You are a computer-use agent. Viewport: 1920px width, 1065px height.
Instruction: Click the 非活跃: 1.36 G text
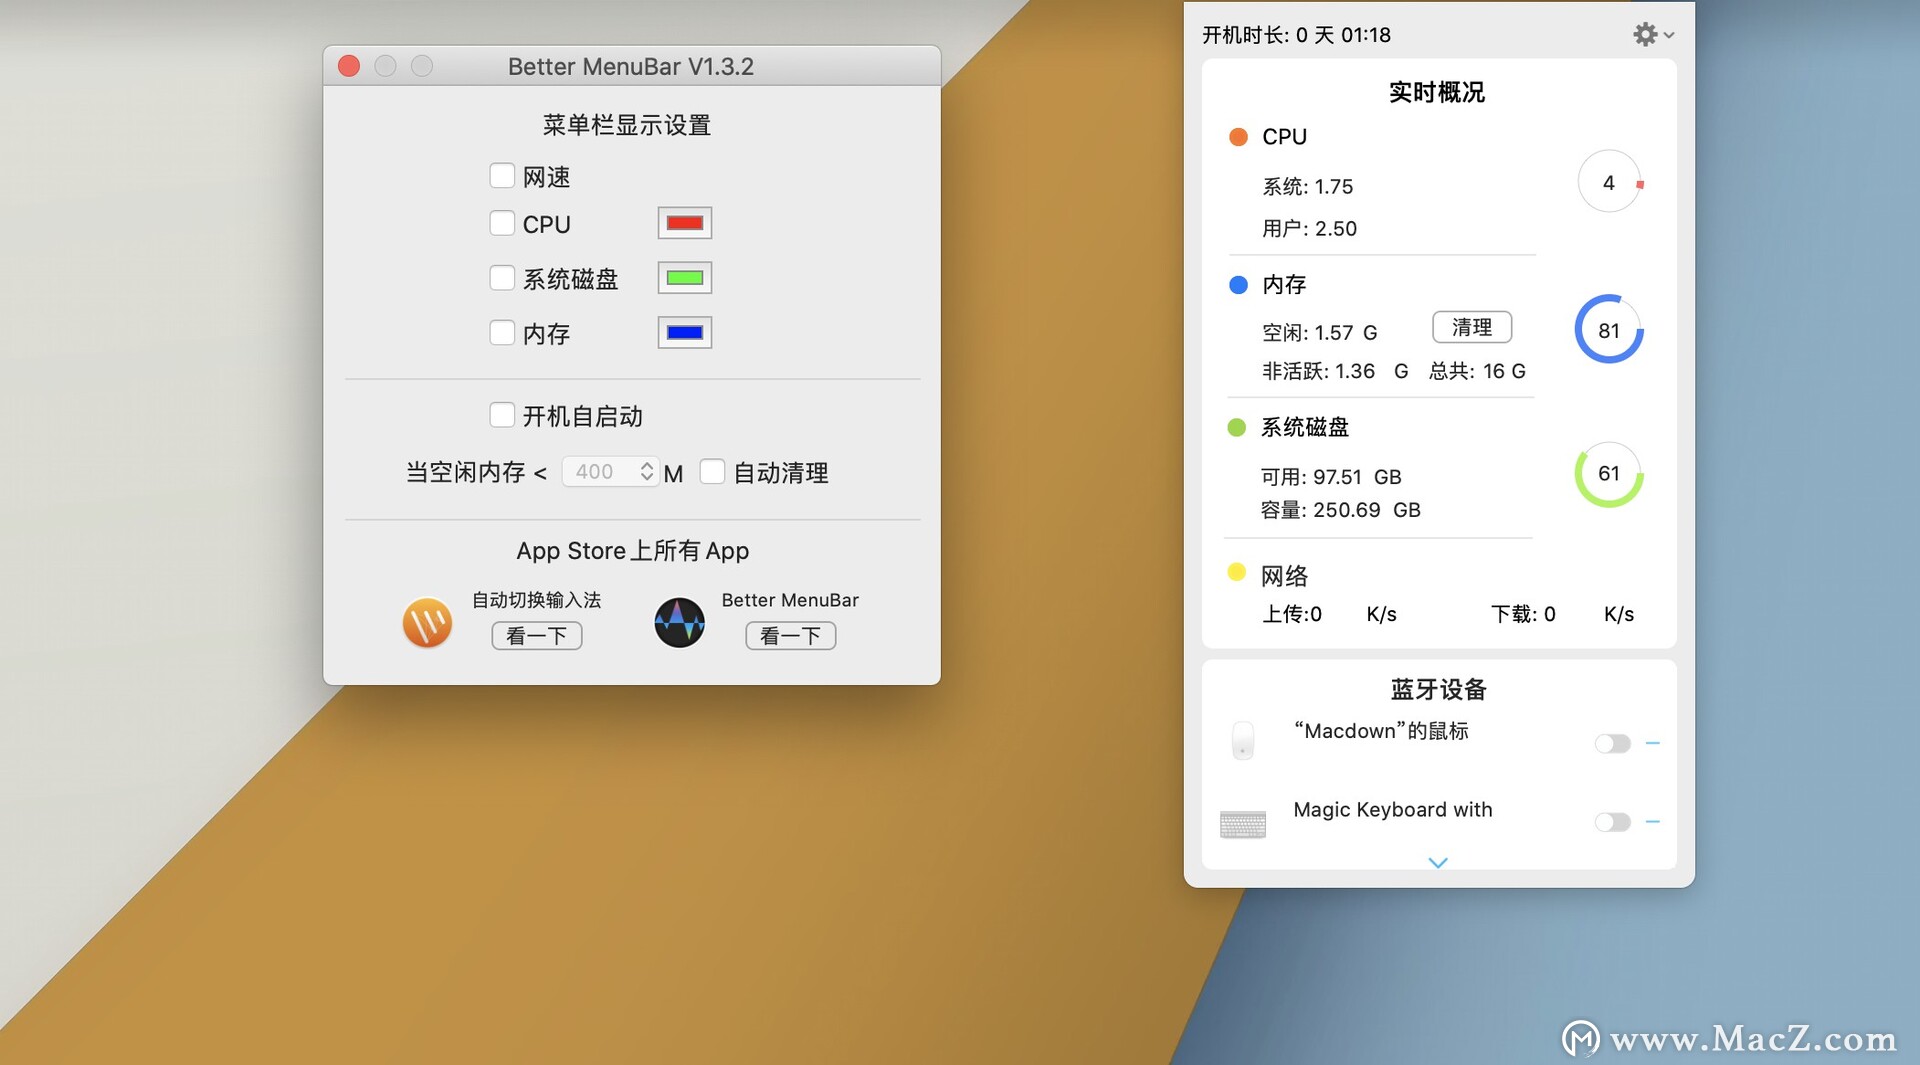(x=1335, y=372)
